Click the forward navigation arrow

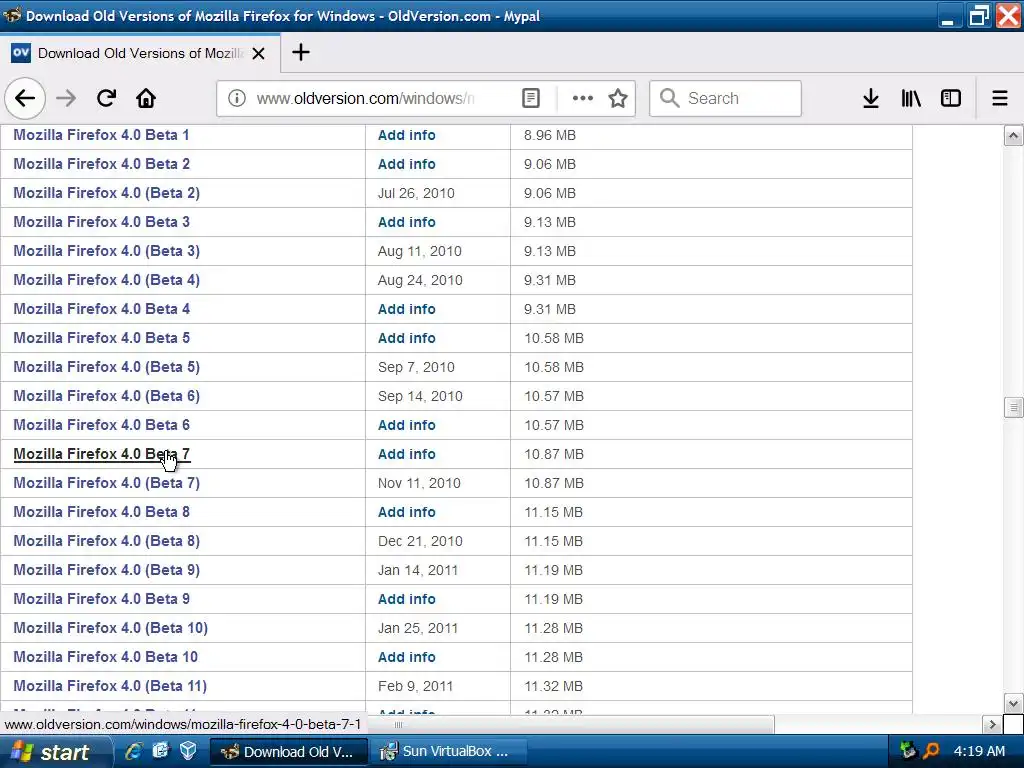[x=66, y=99]
